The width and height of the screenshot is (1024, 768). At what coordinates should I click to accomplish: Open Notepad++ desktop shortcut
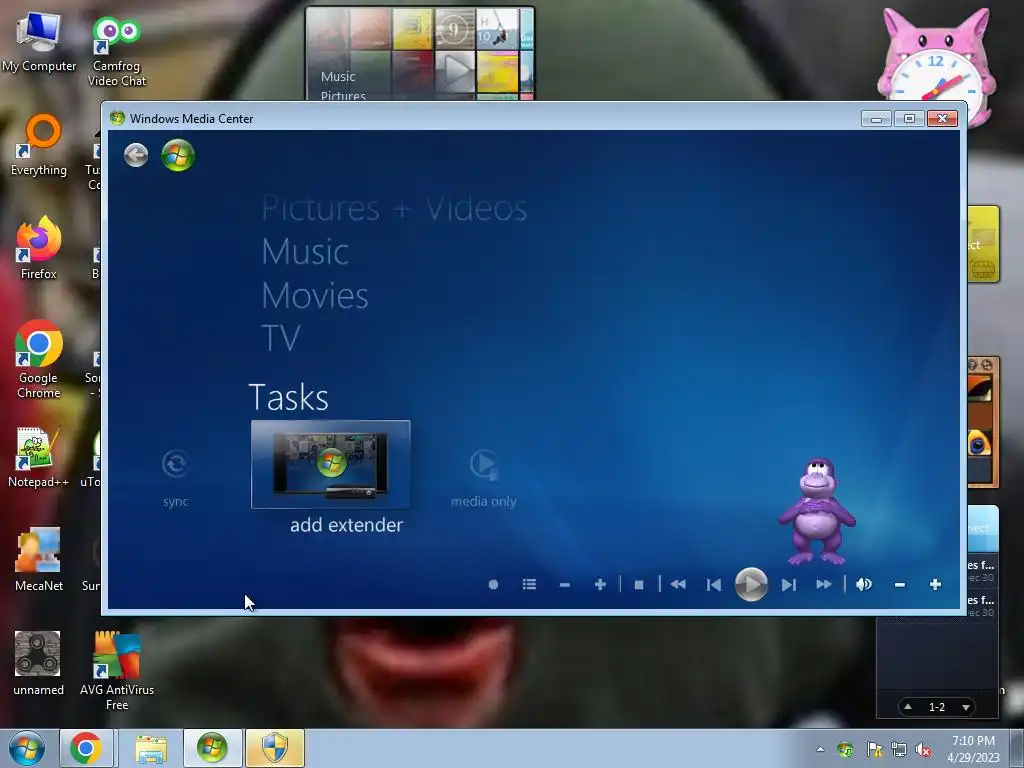click(x=39, y=457)
